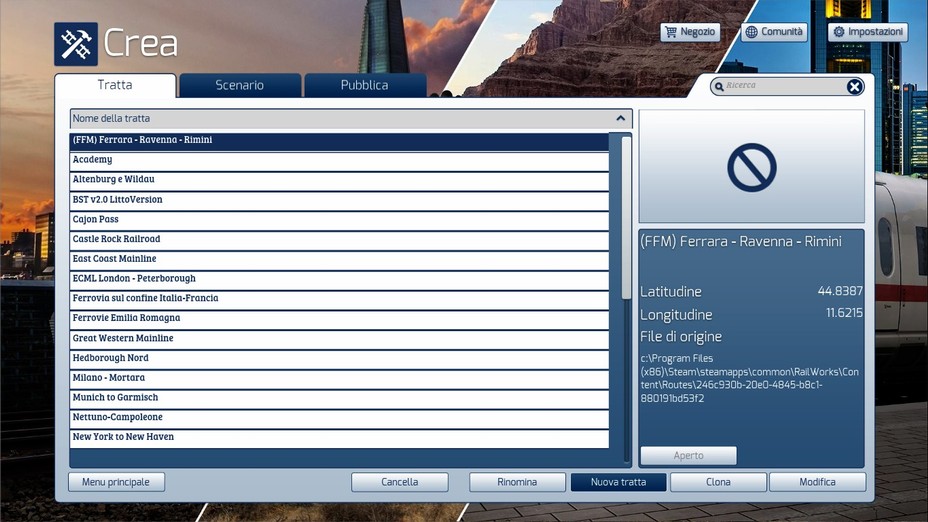Select Milano - Mortara route
The width and height of the screenshot is (928, 522).
[x=339, y=378]
